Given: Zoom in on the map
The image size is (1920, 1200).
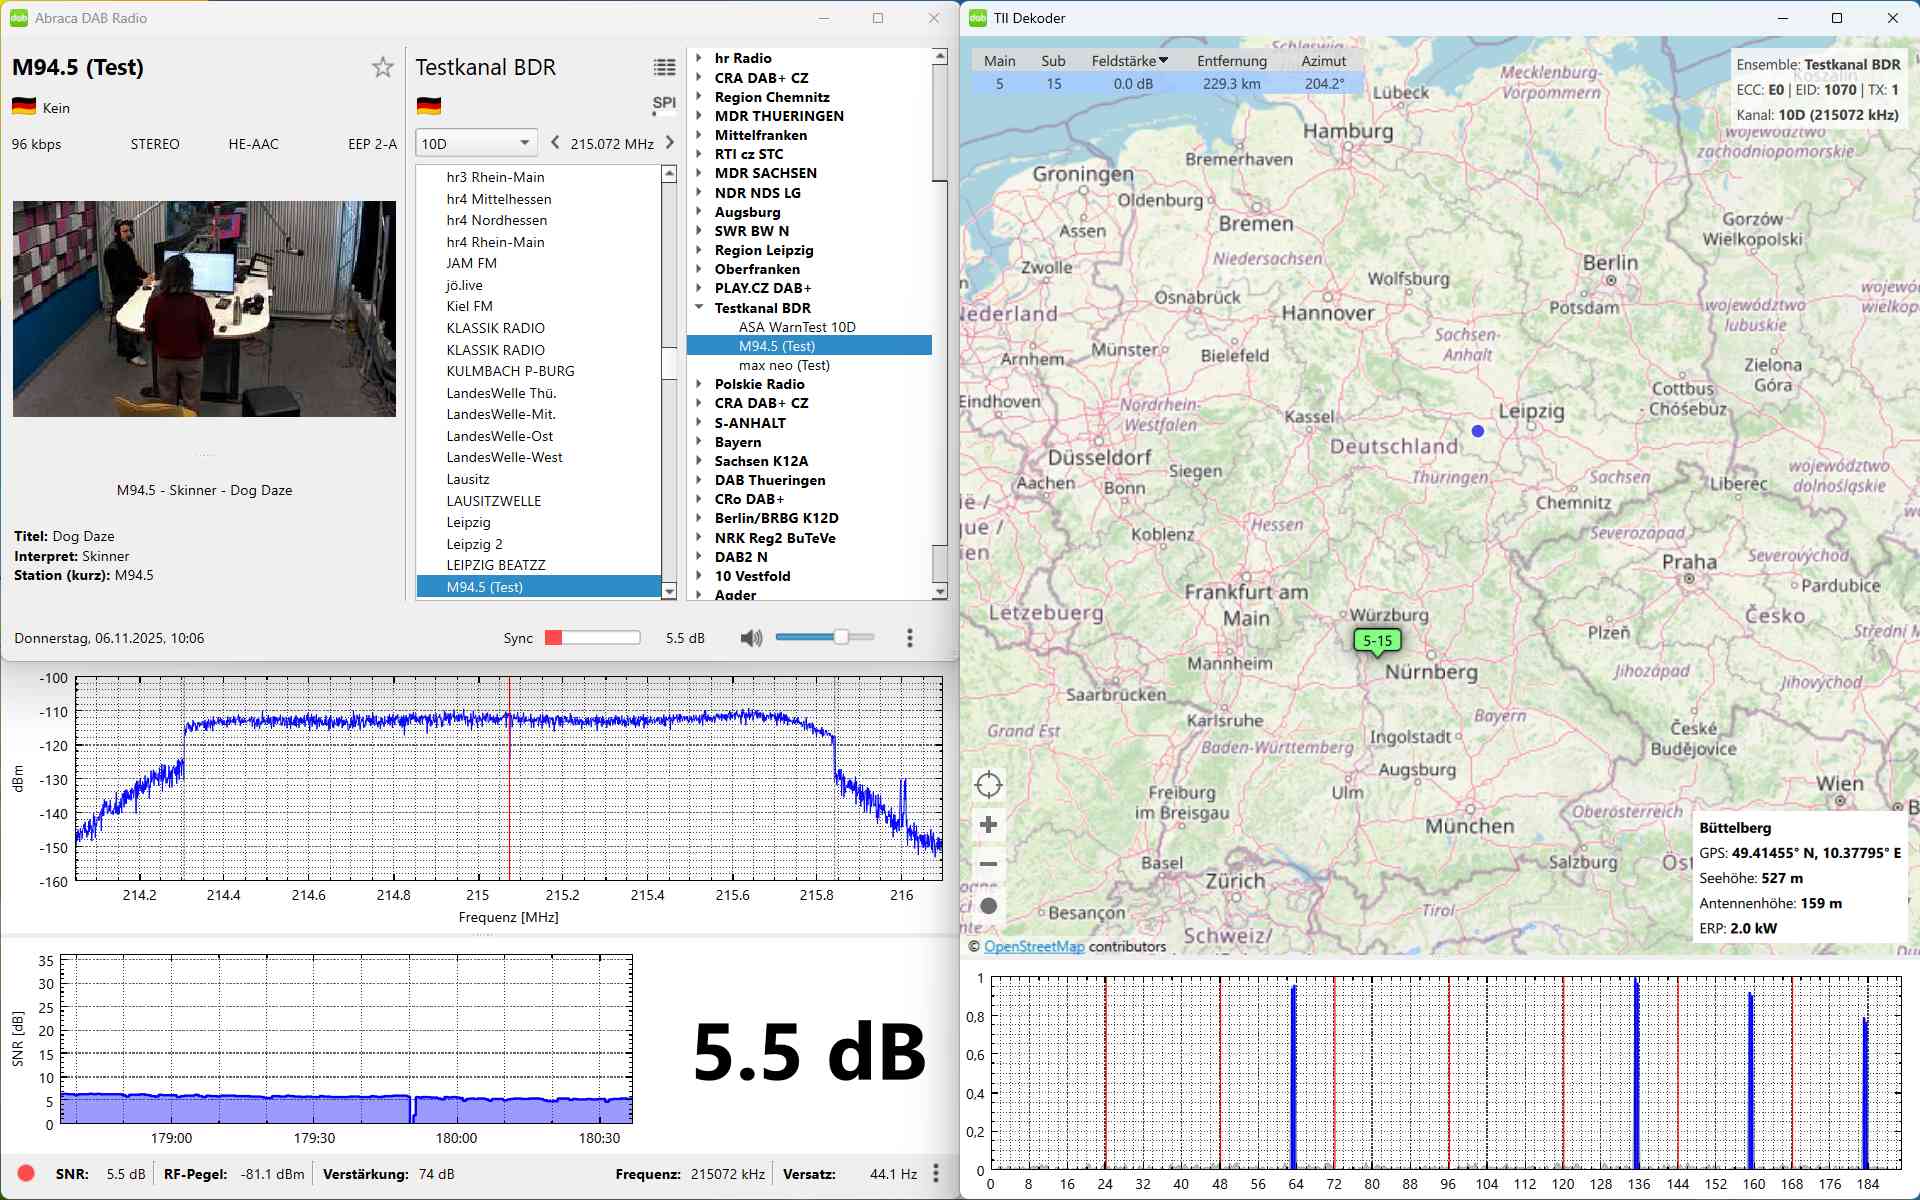Looking at the screenshot, I should [x=988, y=825].
